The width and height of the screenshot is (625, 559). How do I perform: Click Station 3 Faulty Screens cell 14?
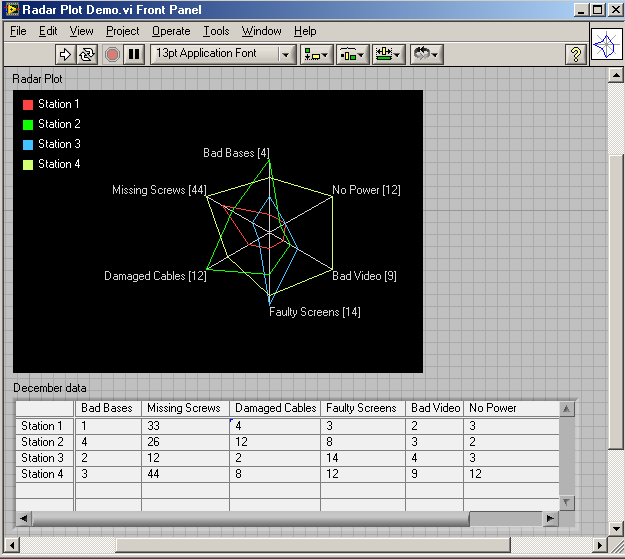(x=363, y=458)
